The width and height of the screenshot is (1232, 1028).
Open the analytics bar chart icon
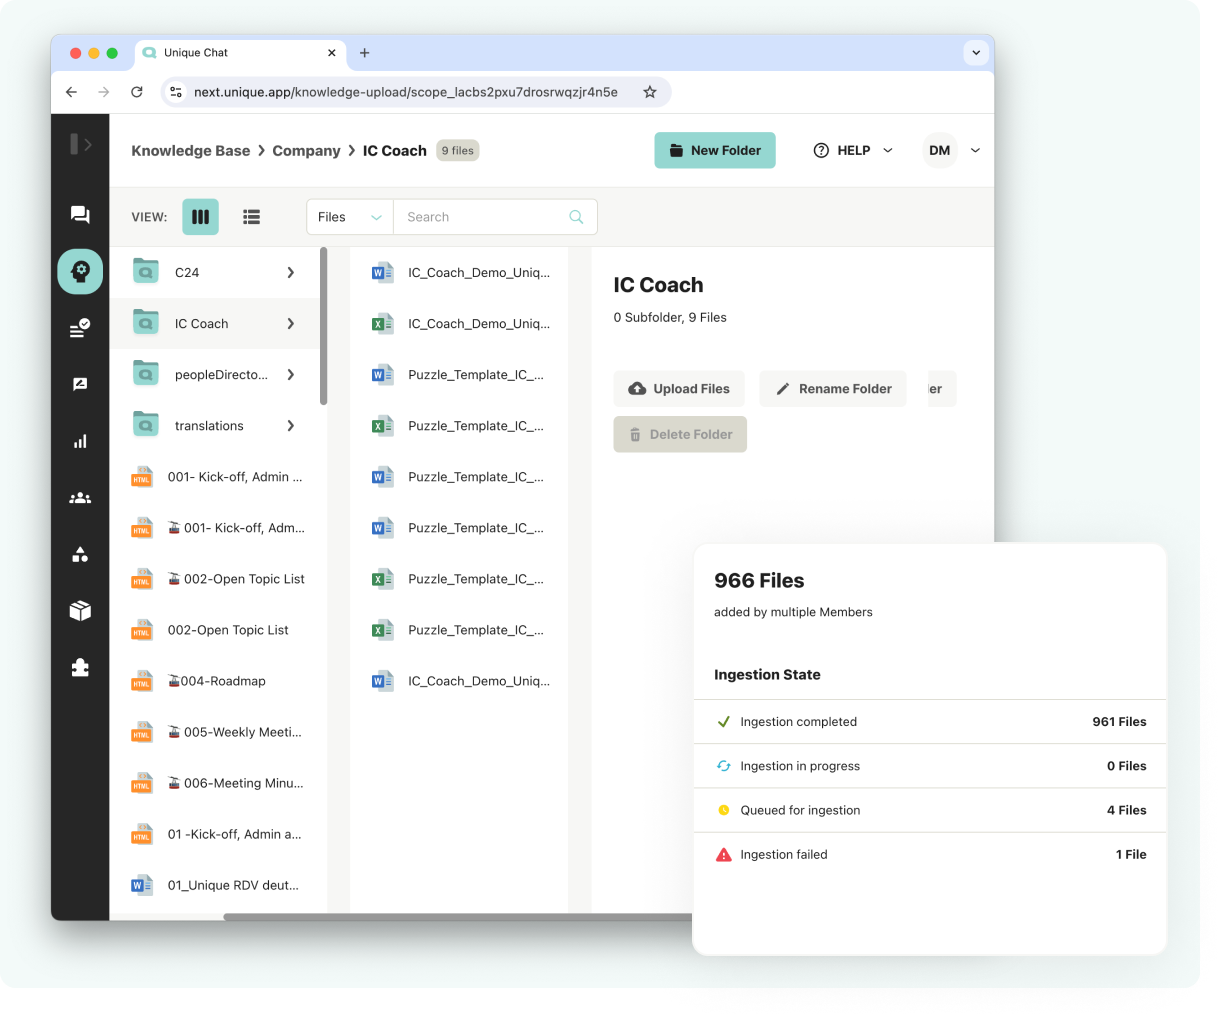80,441
